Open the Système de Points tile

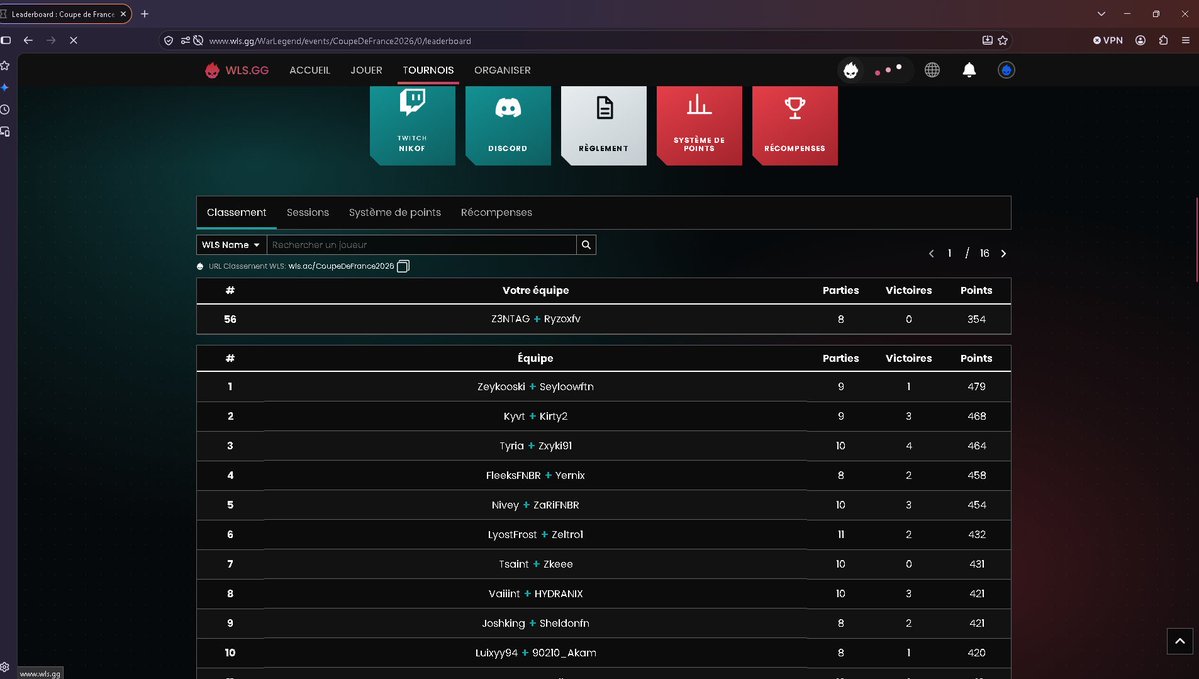tap(699, 125)
